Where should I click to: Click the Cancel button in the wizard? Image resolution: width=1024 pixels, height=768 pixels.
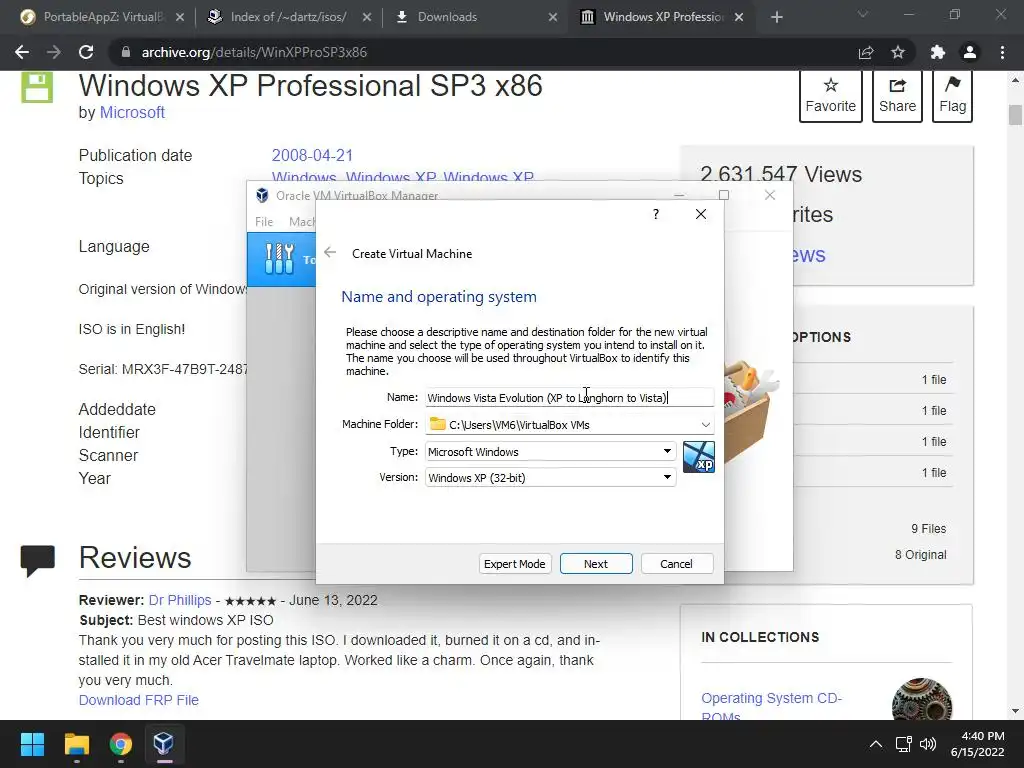point(677,564)
